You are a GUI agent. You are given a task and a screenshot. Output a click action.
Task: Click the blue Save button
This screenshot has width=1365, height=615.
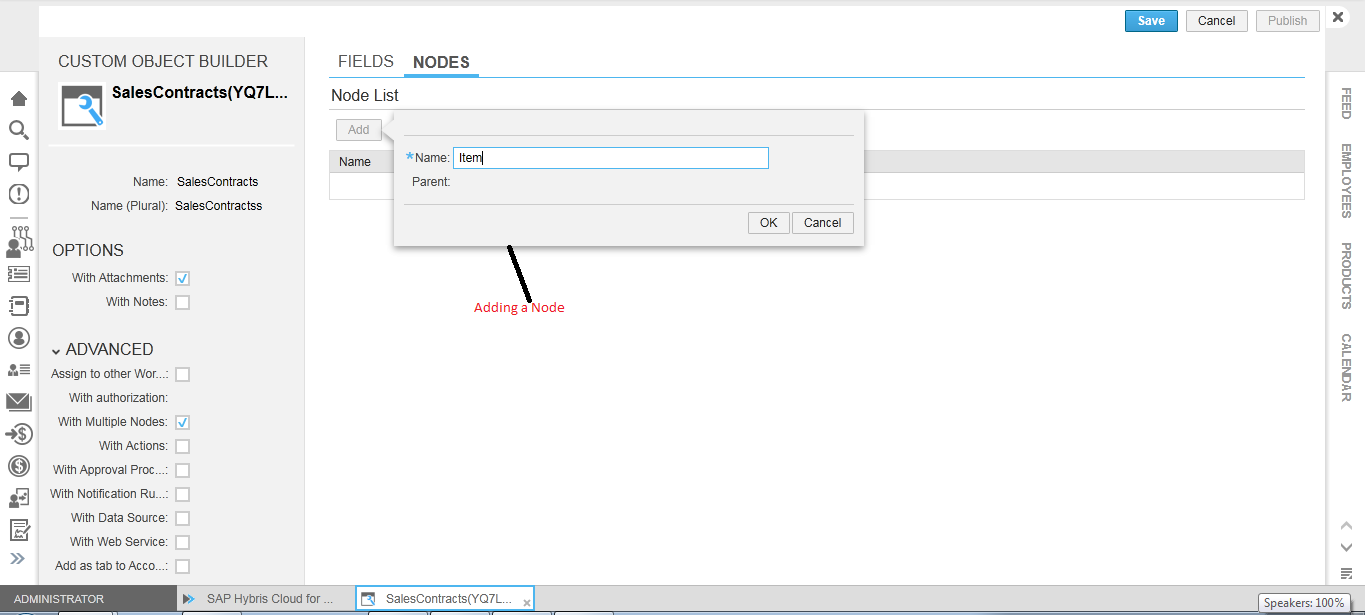1151,21
